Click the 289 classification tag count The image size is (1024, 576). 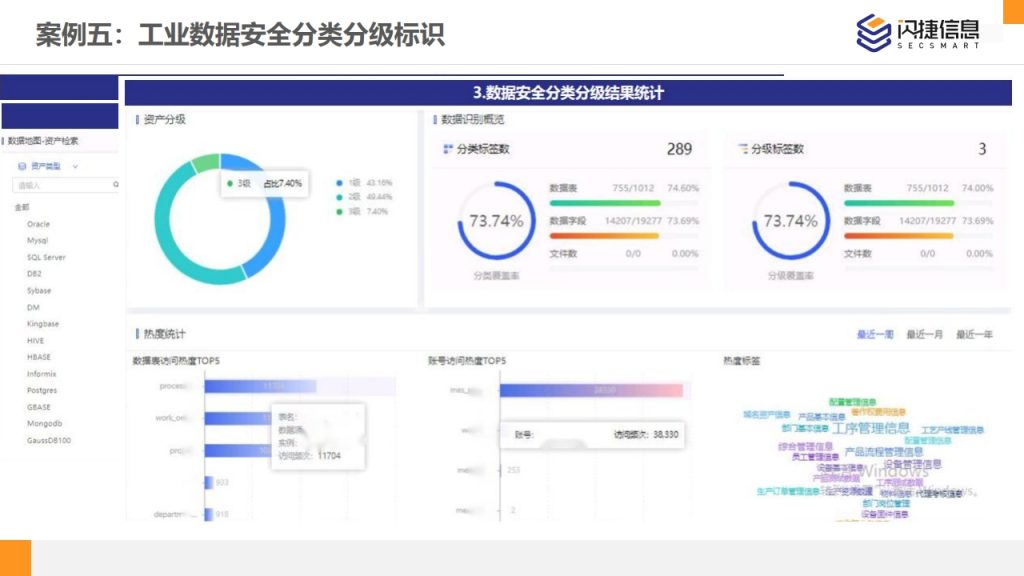(x=679, y=149)
